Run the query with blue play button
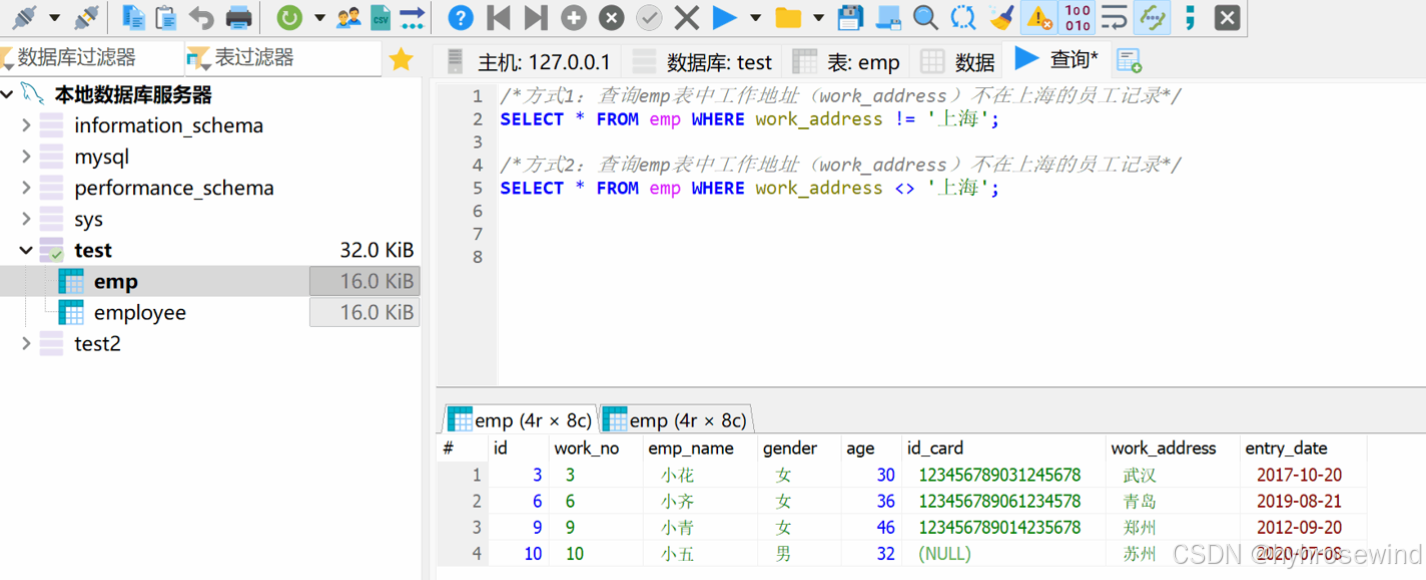Viewport: 1426px width, 580px height. point(725,17)
